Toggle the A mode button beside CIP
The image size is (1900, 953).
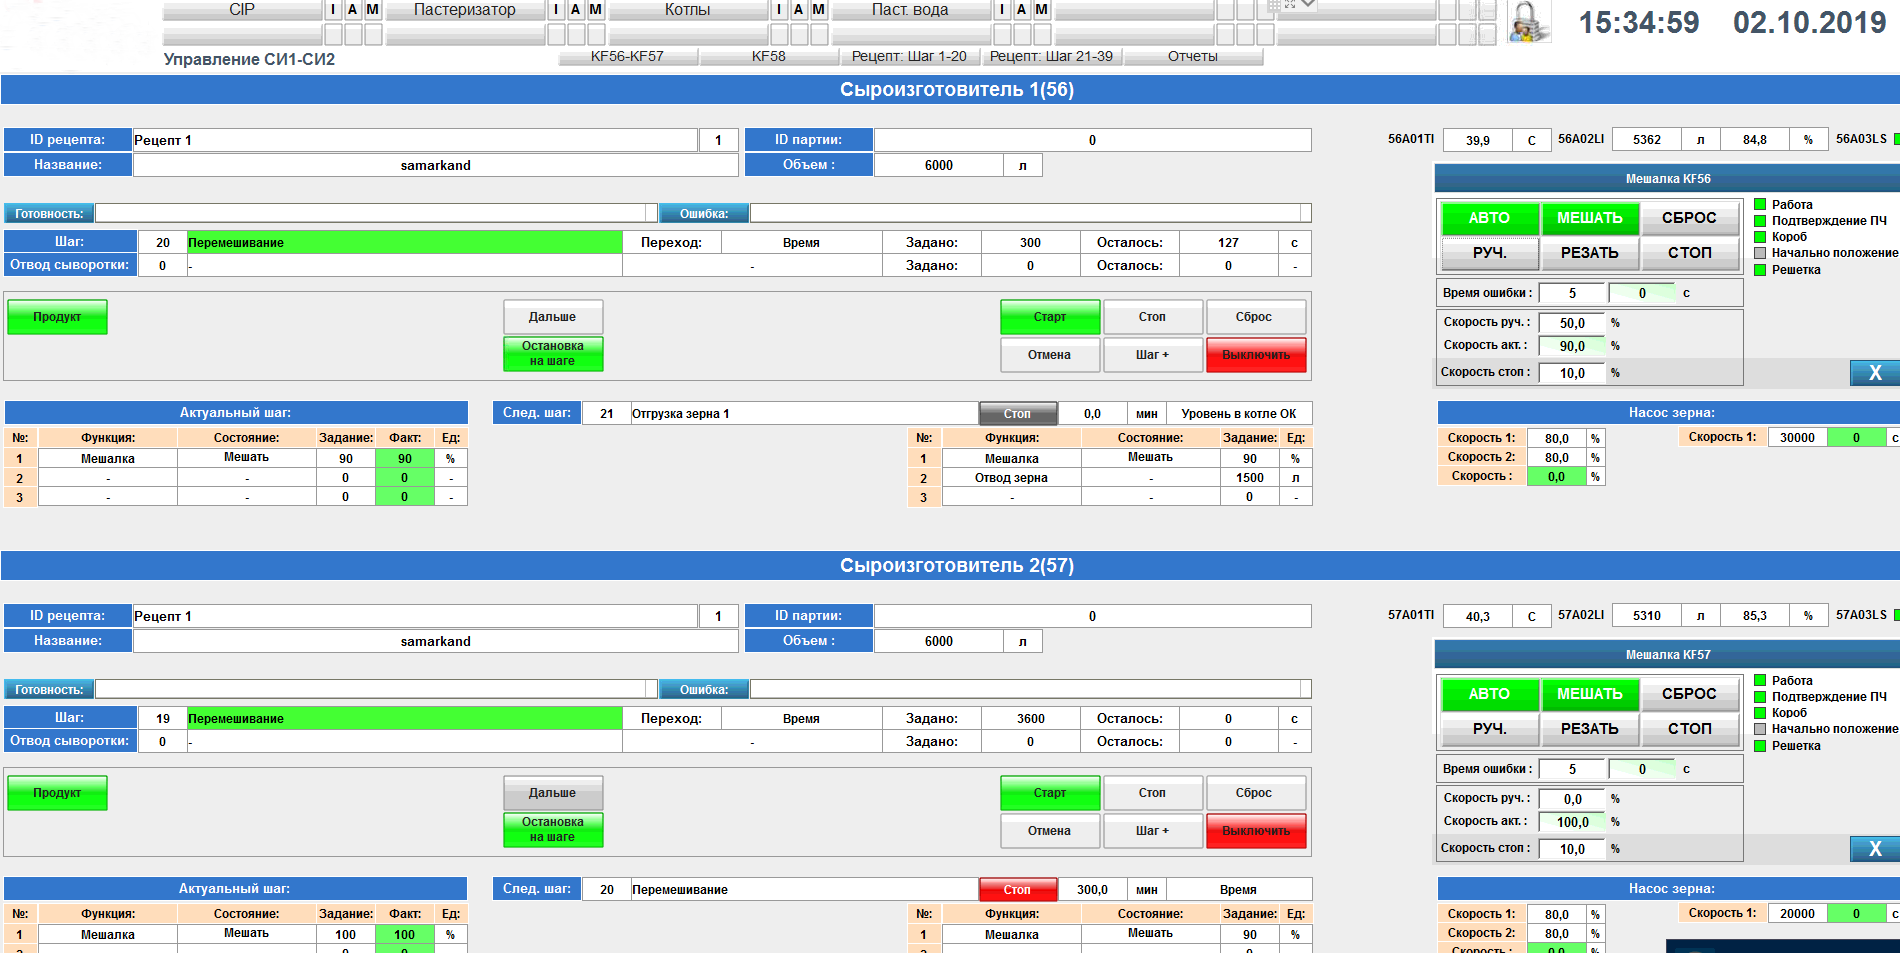point(352,10)
